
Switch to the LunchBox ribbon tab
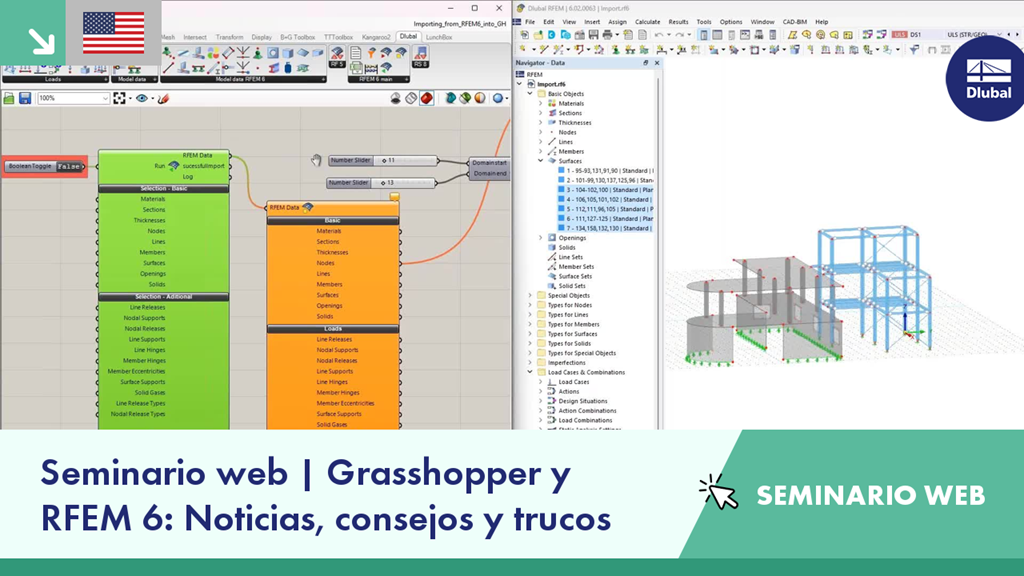439,37
